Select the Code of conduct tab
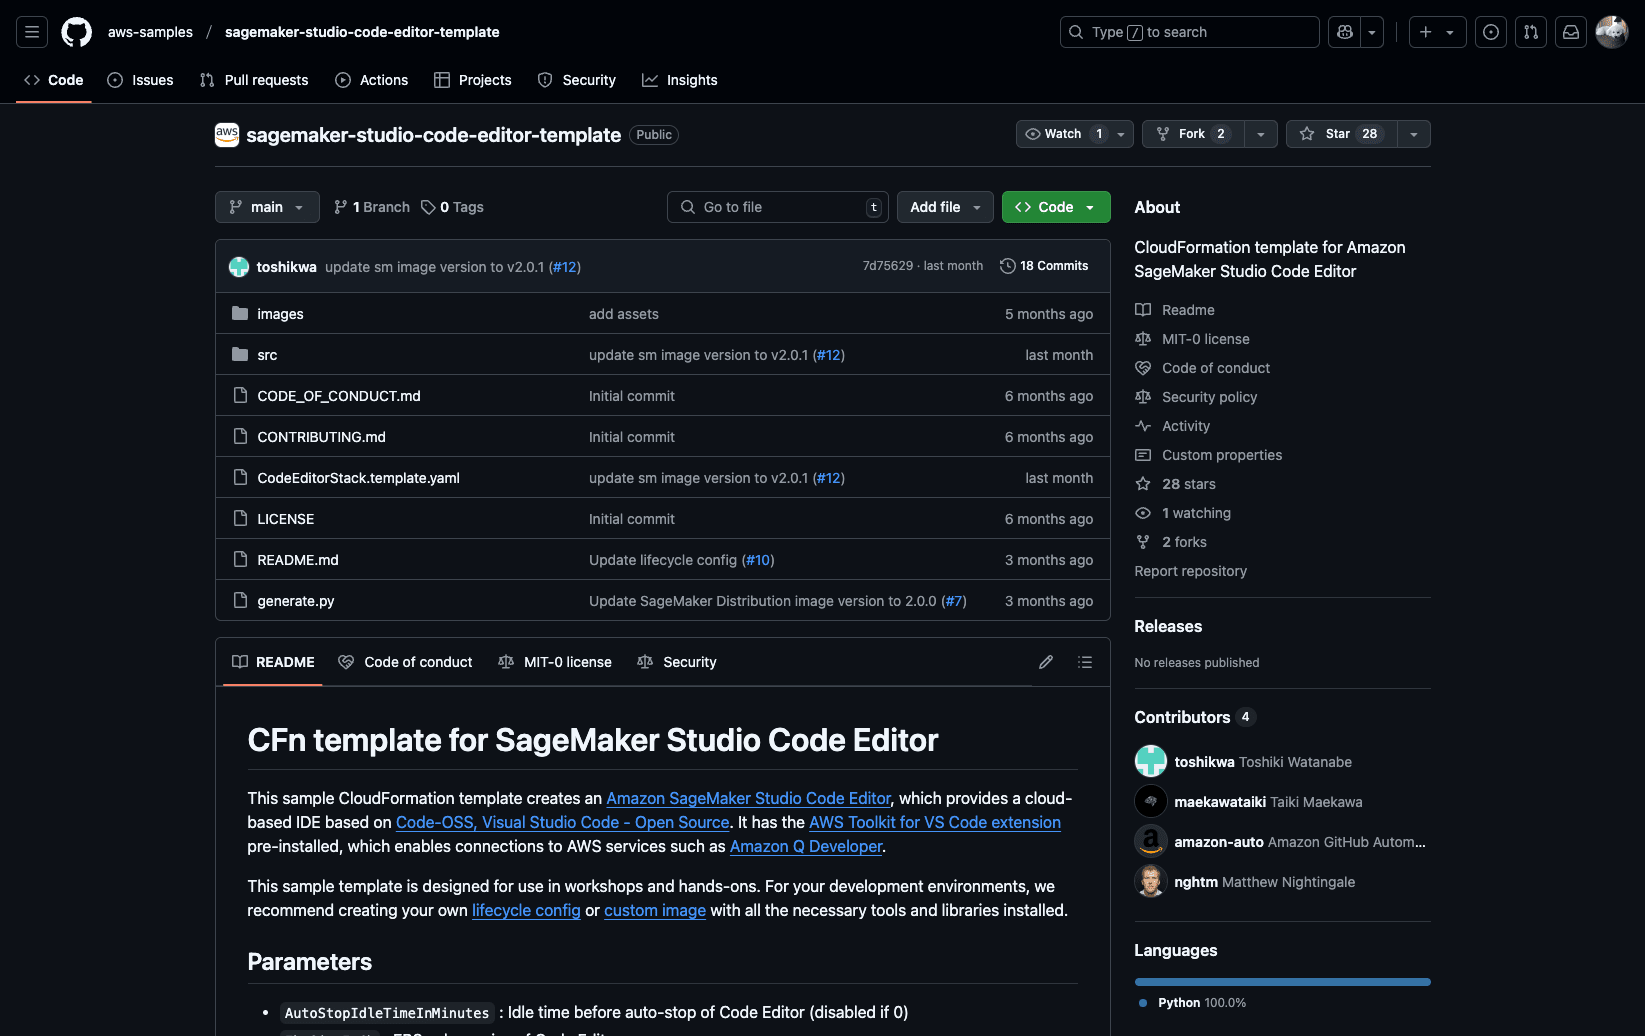1645x1036 pixels. (405, 662)
